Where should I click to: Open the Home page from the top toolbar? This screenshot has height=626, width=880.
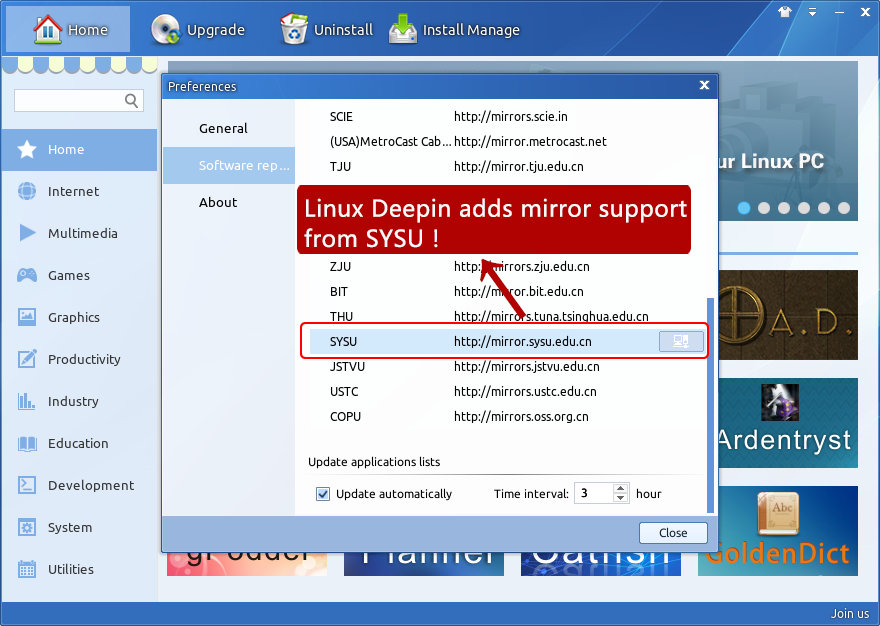(68, 29)
